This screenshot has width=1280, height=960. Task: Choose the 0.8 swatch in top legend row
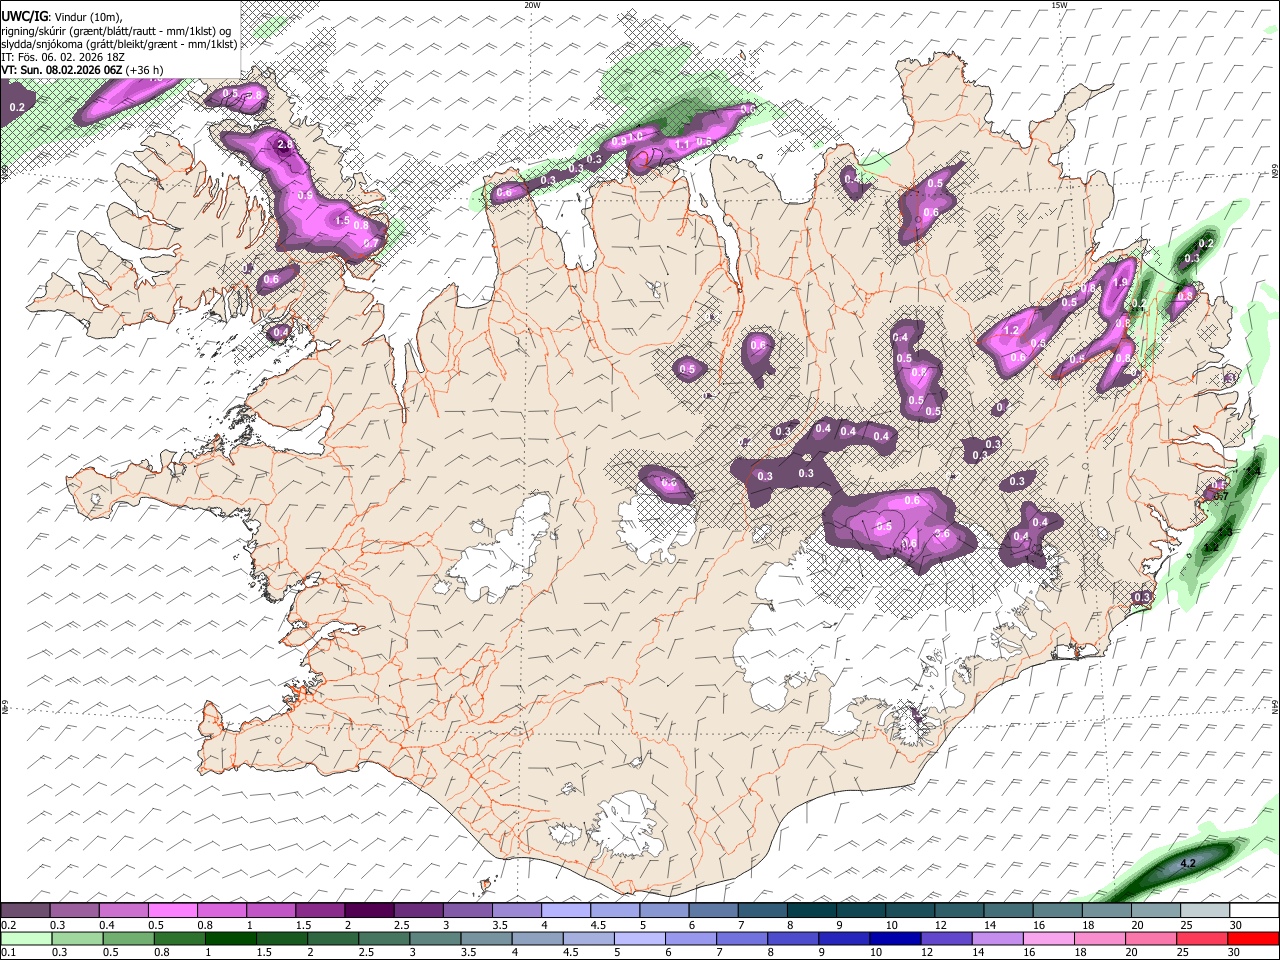(222, 911)
